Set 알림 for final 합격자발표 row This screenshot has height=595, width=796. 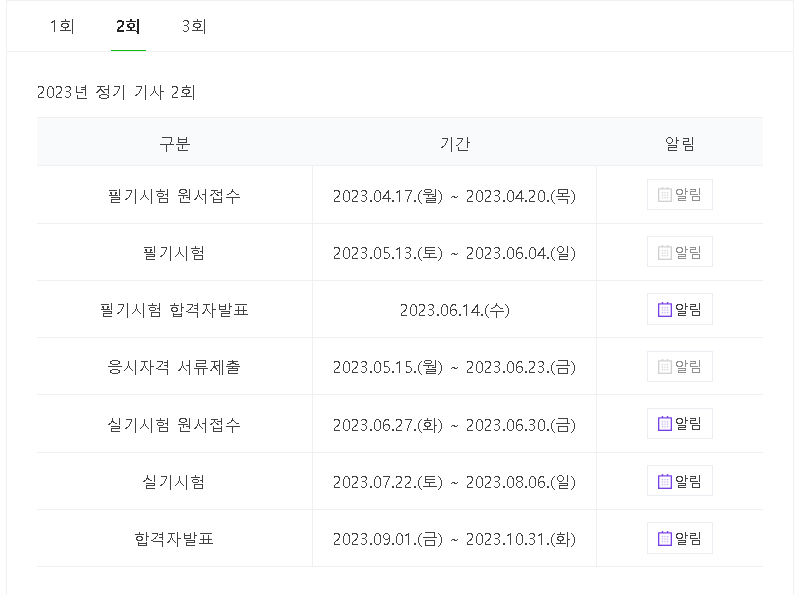680,538
